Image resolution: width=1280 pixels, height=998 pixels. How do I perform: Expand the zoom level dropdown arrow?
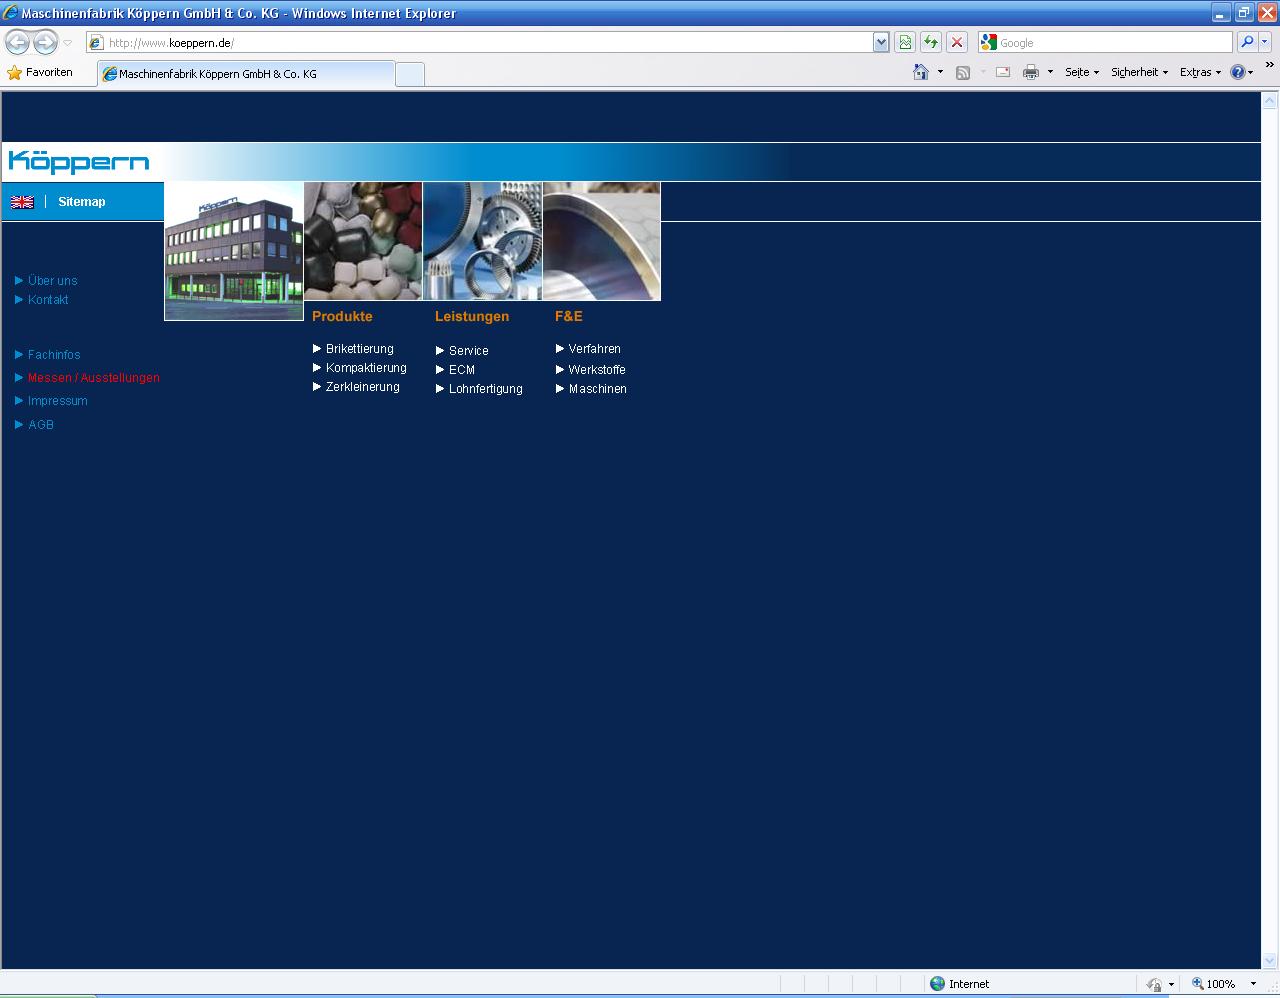click(x=1253, y=984)
